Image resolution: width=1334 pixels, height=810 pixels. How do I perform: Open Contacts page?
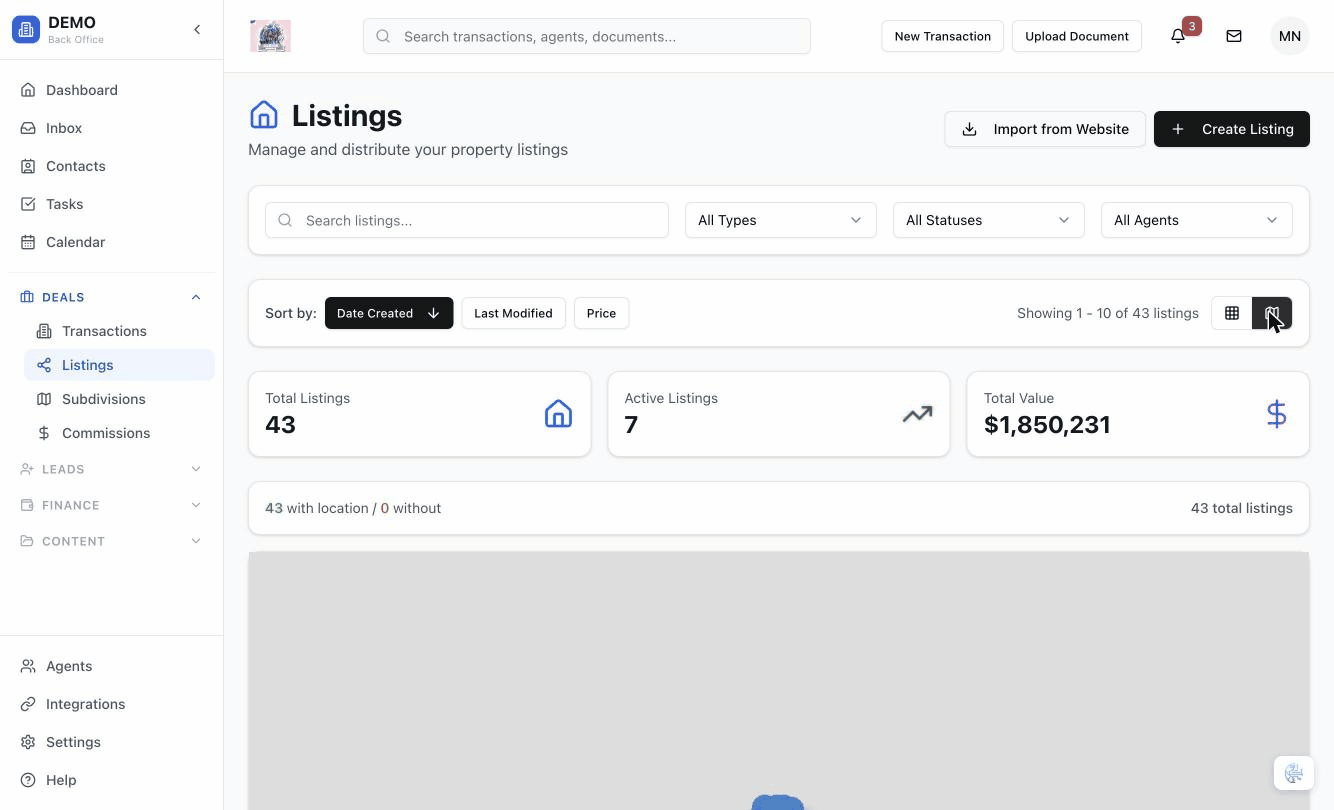112,166
